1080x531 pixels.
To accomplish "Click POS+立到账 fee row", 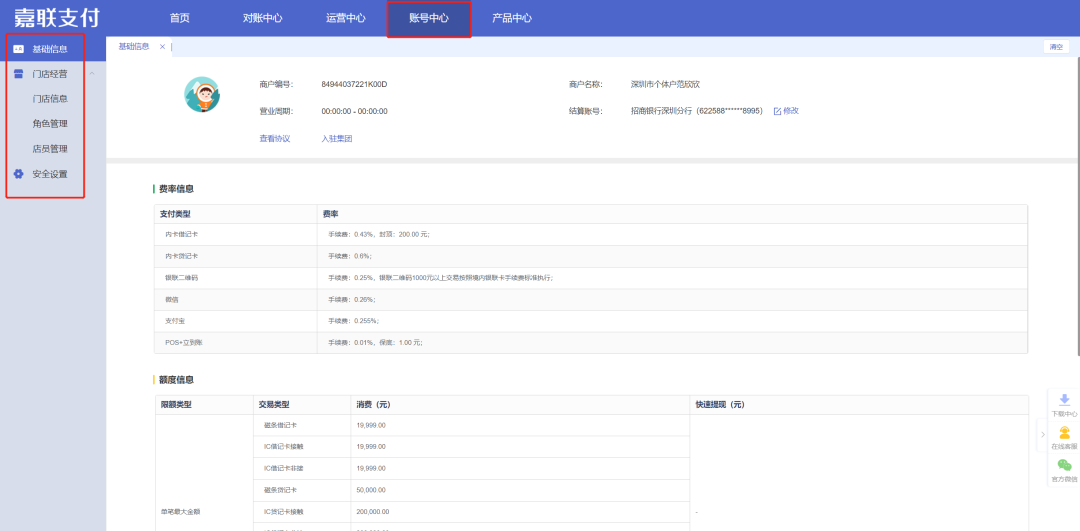I will coord(591,342).
